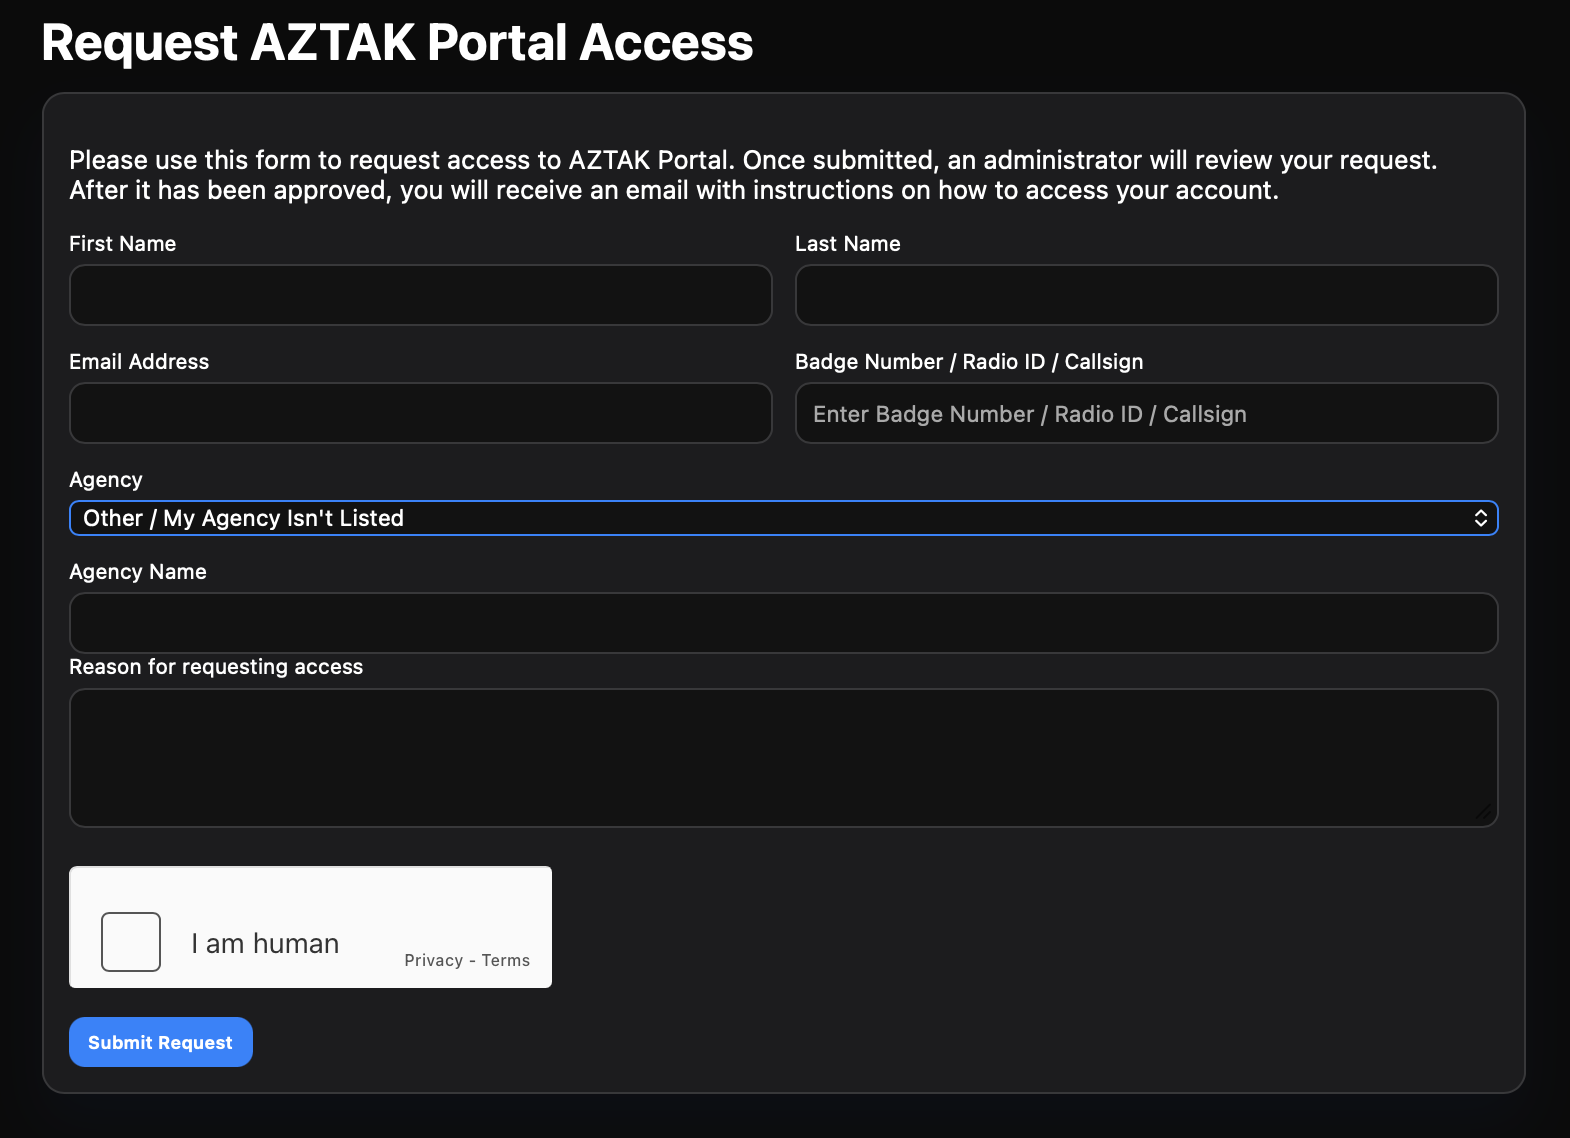Click the Agency dropdown chevron arrows
This screenshot has height=1138, width=1570.
(1480, 518)
